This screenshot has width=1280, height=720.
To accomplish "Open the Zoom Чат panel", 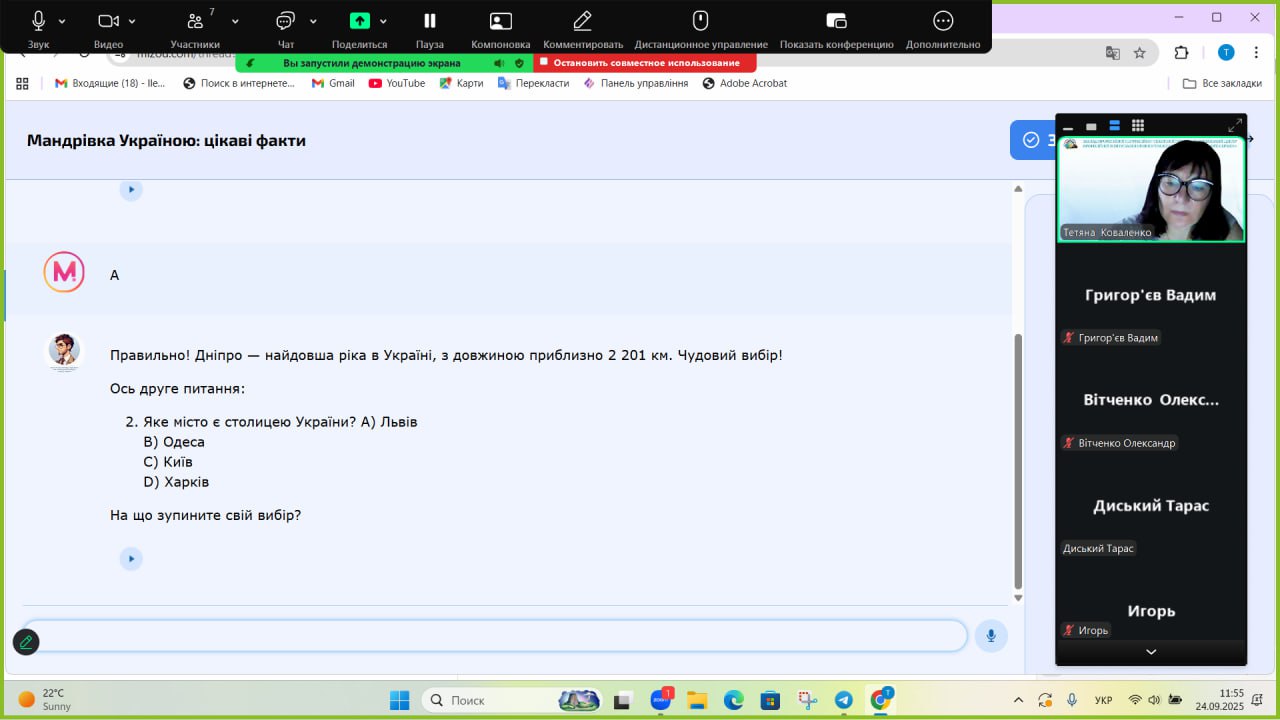I will tap(285, 22).
